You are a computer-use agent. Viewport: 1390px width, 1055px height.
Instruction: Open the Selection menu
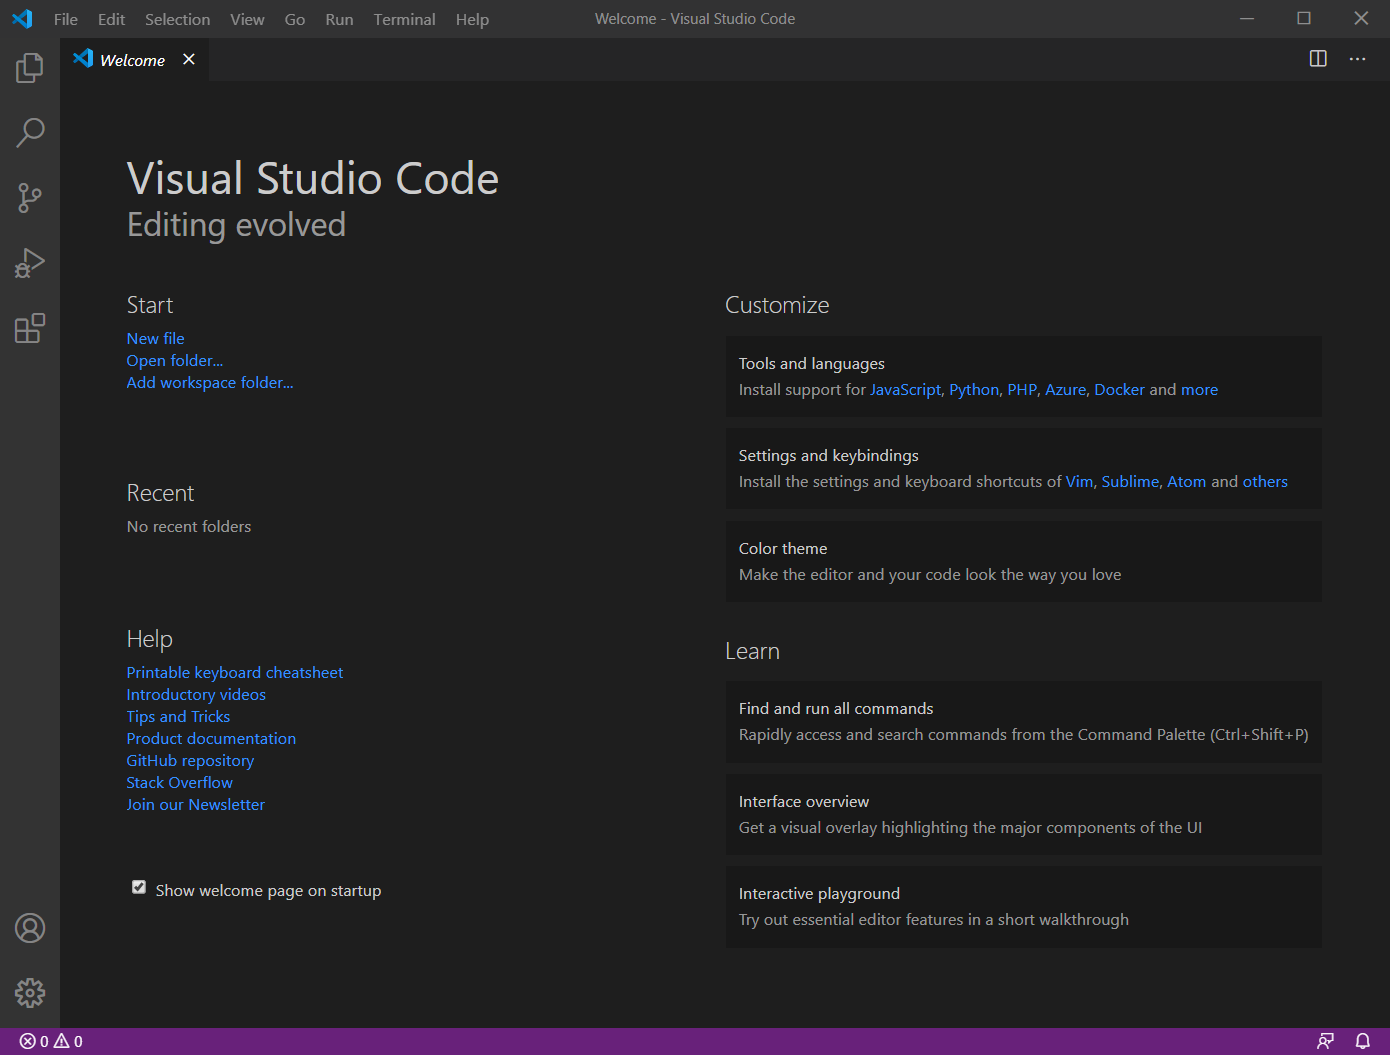point(178,19)
